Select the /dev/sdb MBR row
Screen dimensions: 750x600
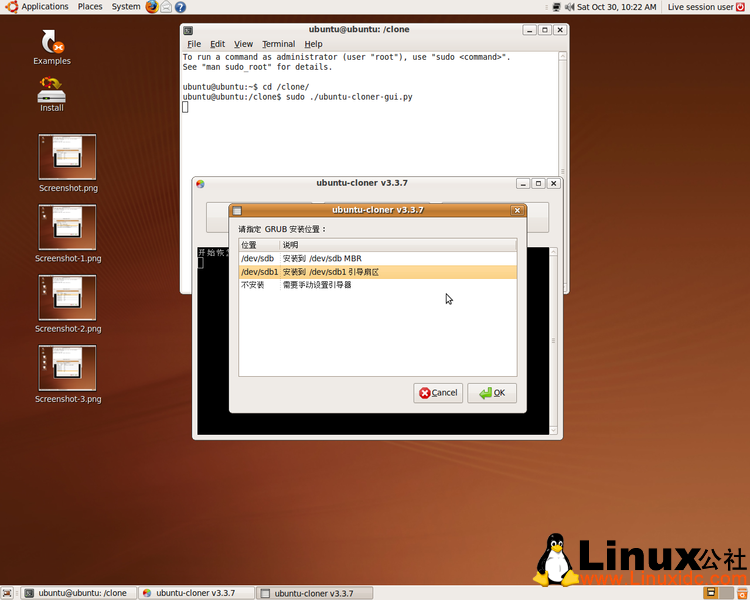(x=377, y=258)
